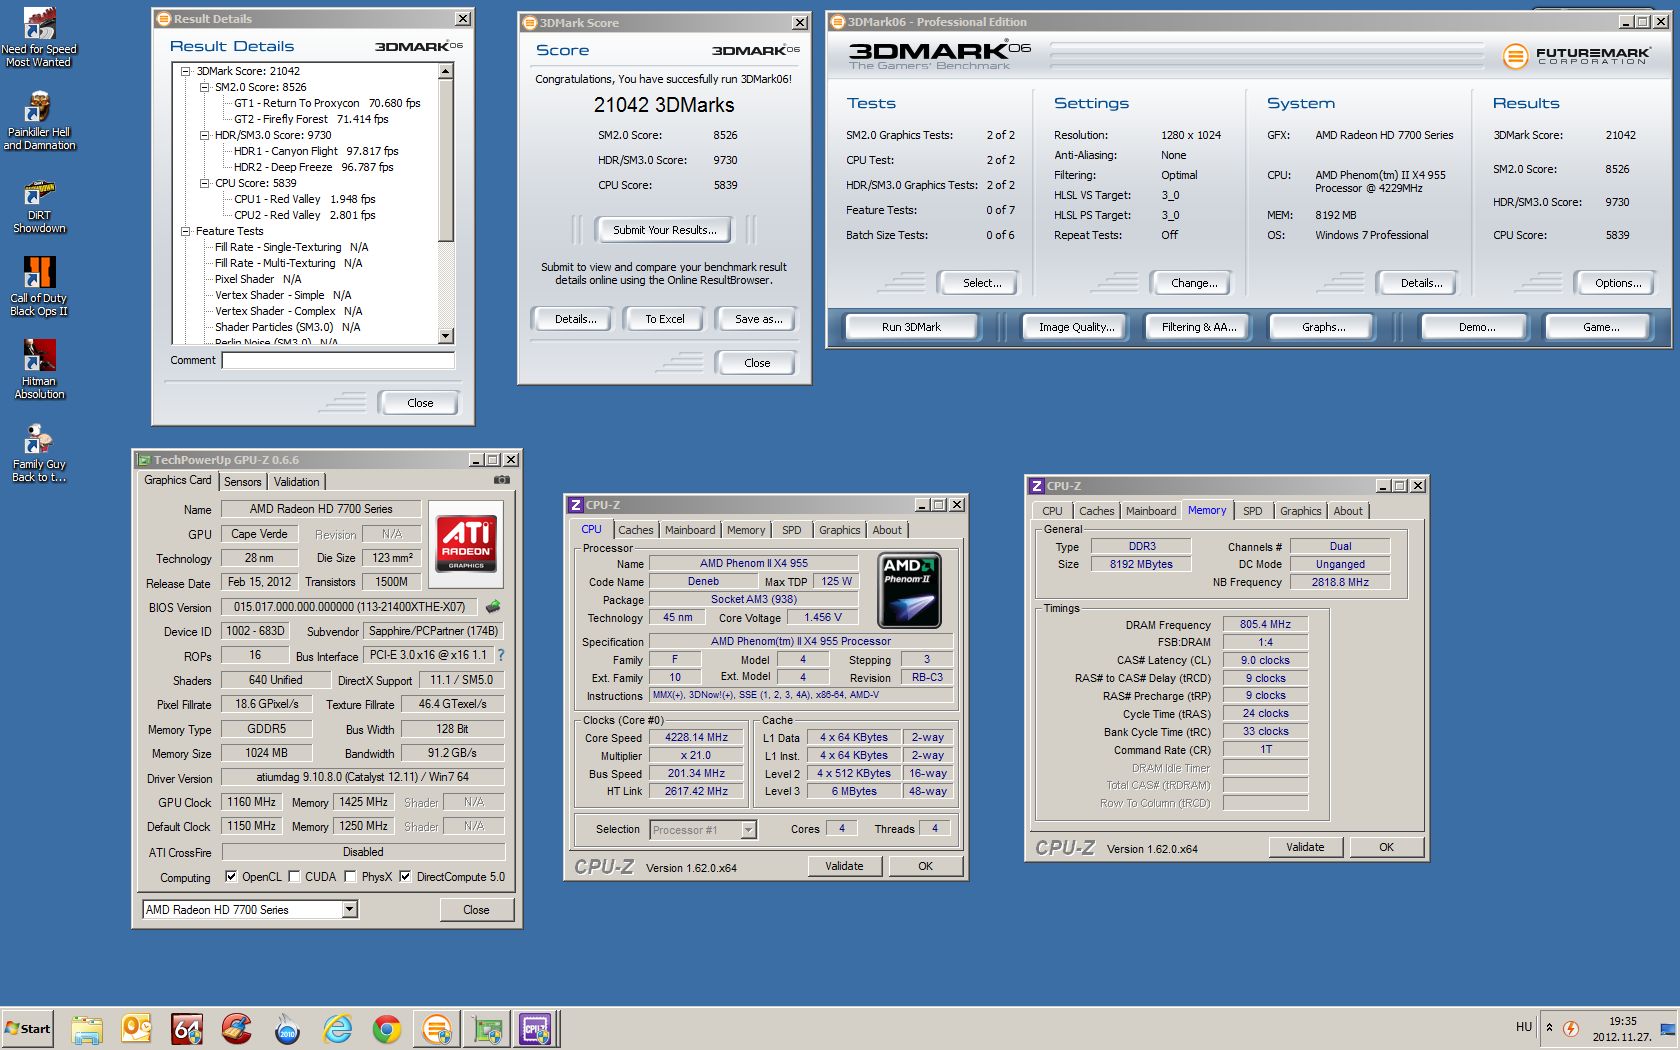
Task: Select GT1 - Return To Proxycon row
Action: pyautogui.click(x=327, y=103)
